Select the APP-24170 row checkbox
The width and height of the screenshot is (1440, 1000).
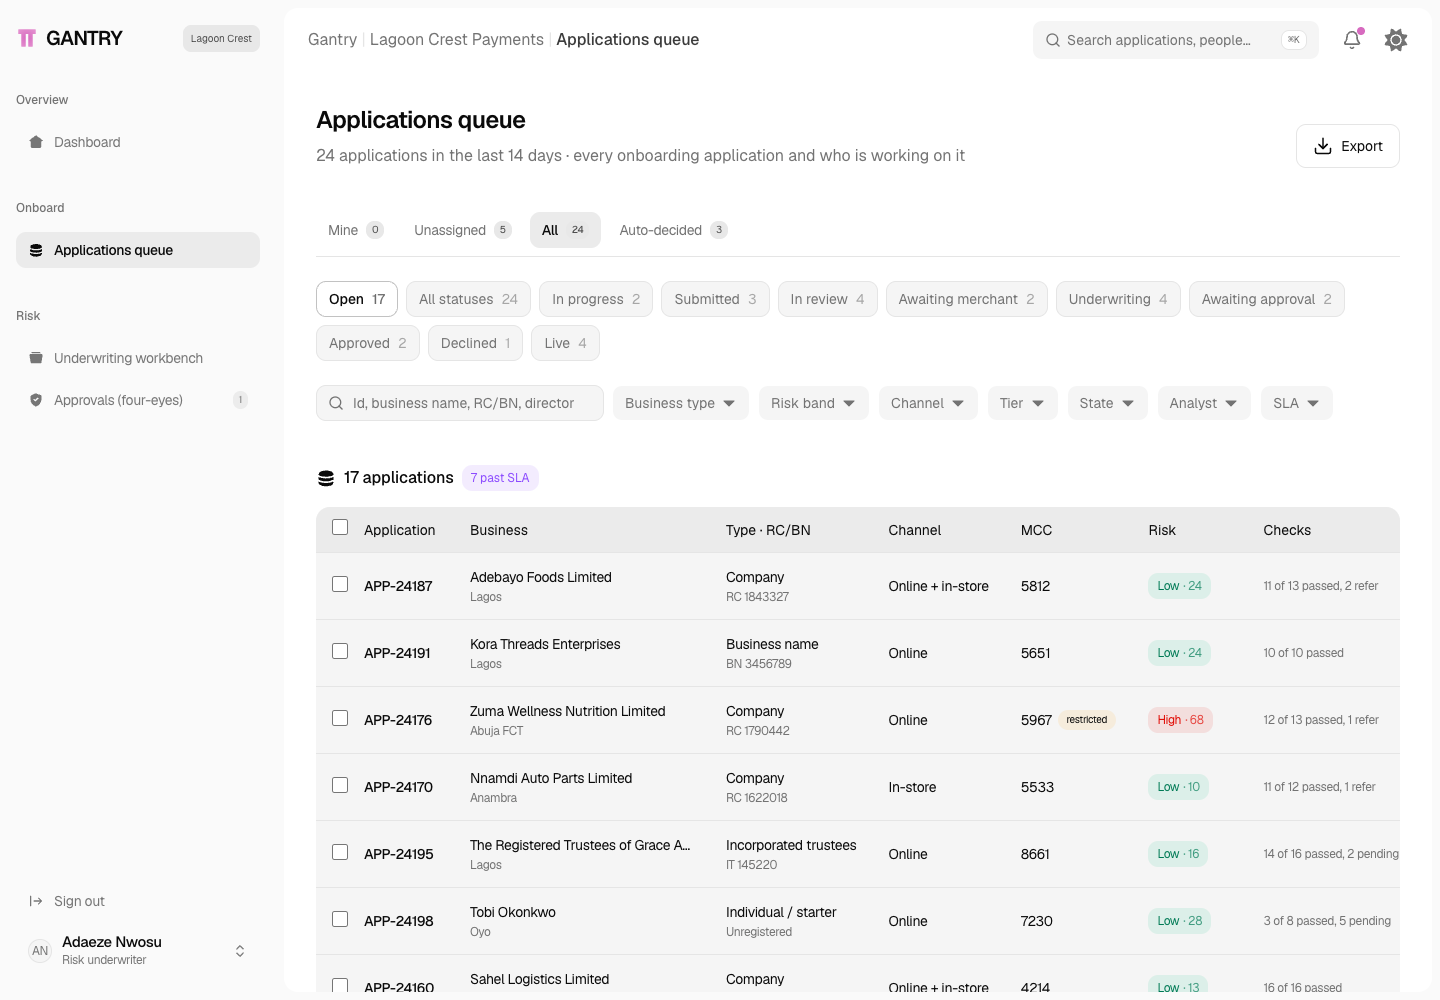pyautogui.click(x=340, y=785)
